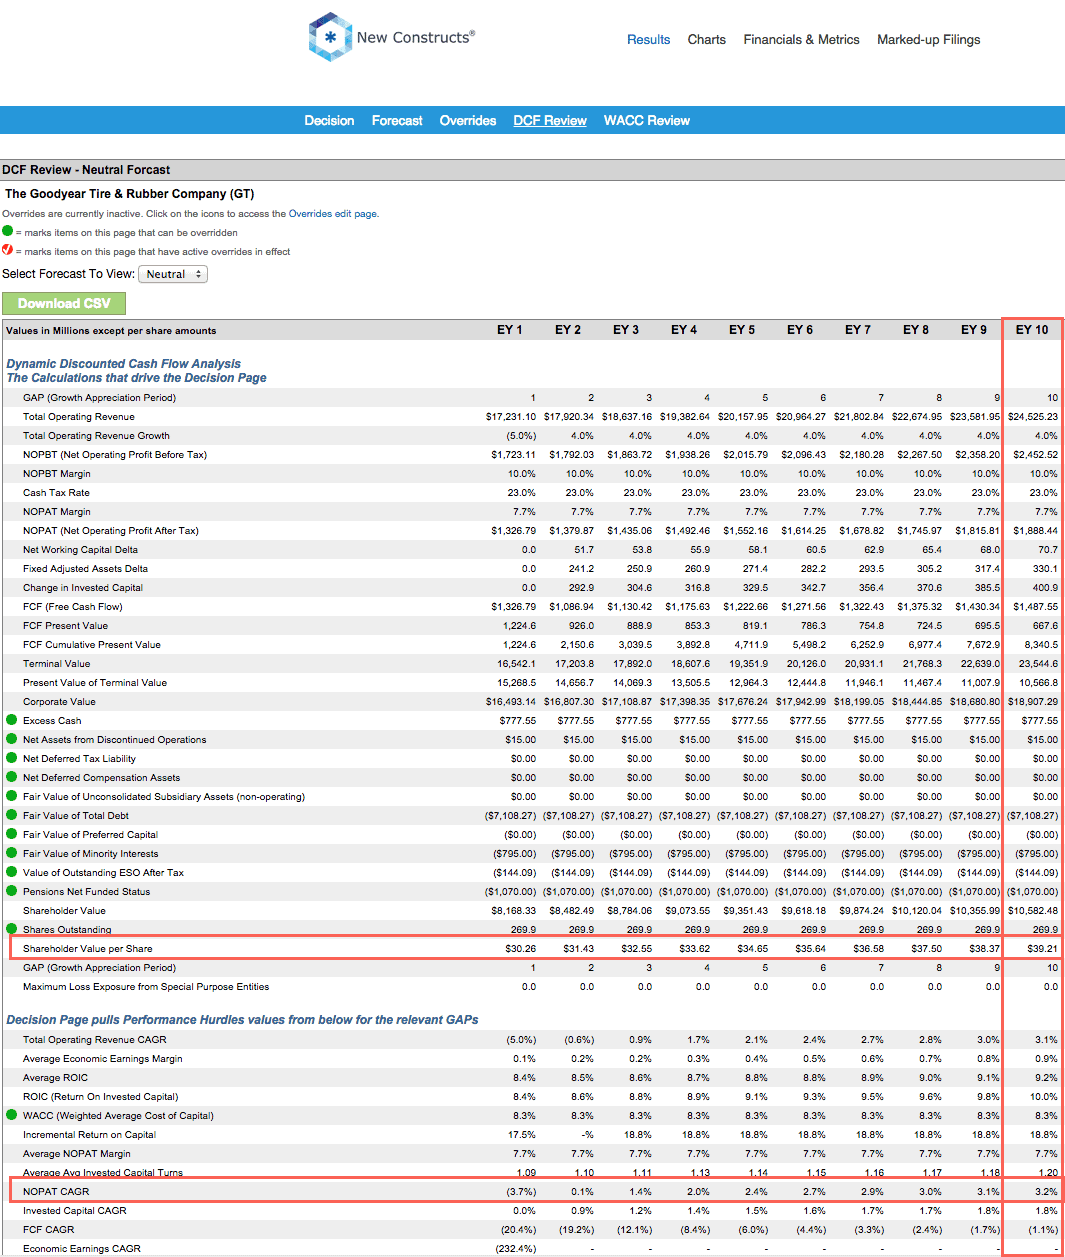Image resolution: width=1065 pixels, height=1257 pixels.
Task: Click the EY 10 column header
Action: tap(1032, 330)
